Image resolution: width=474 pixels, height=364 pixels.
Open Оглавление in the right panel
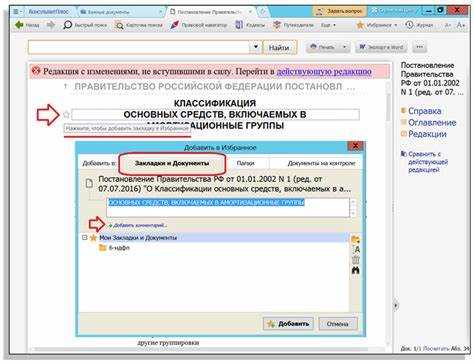(x=432, y=123)
